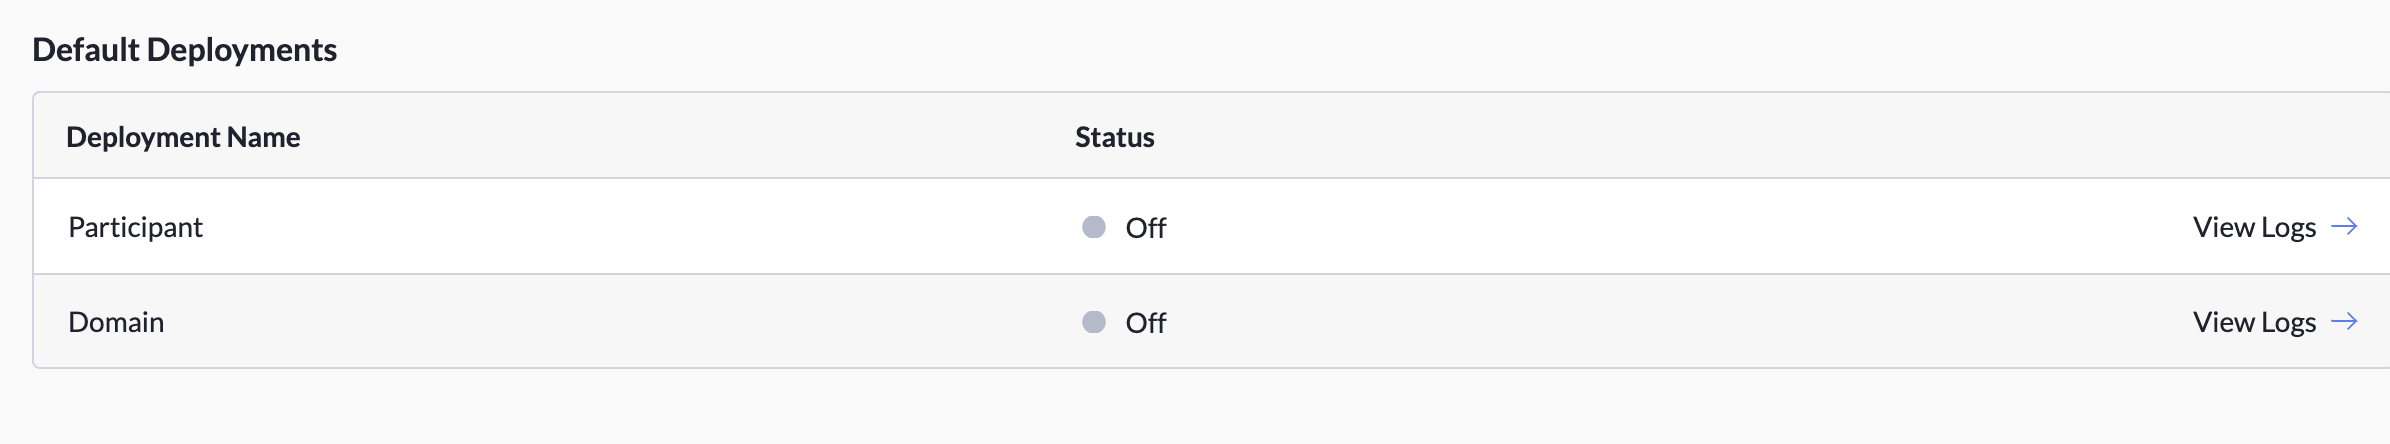This screenshot has width=2390, height=444.
Task: Click the Deployment Name column header
Action: [183, 137]
